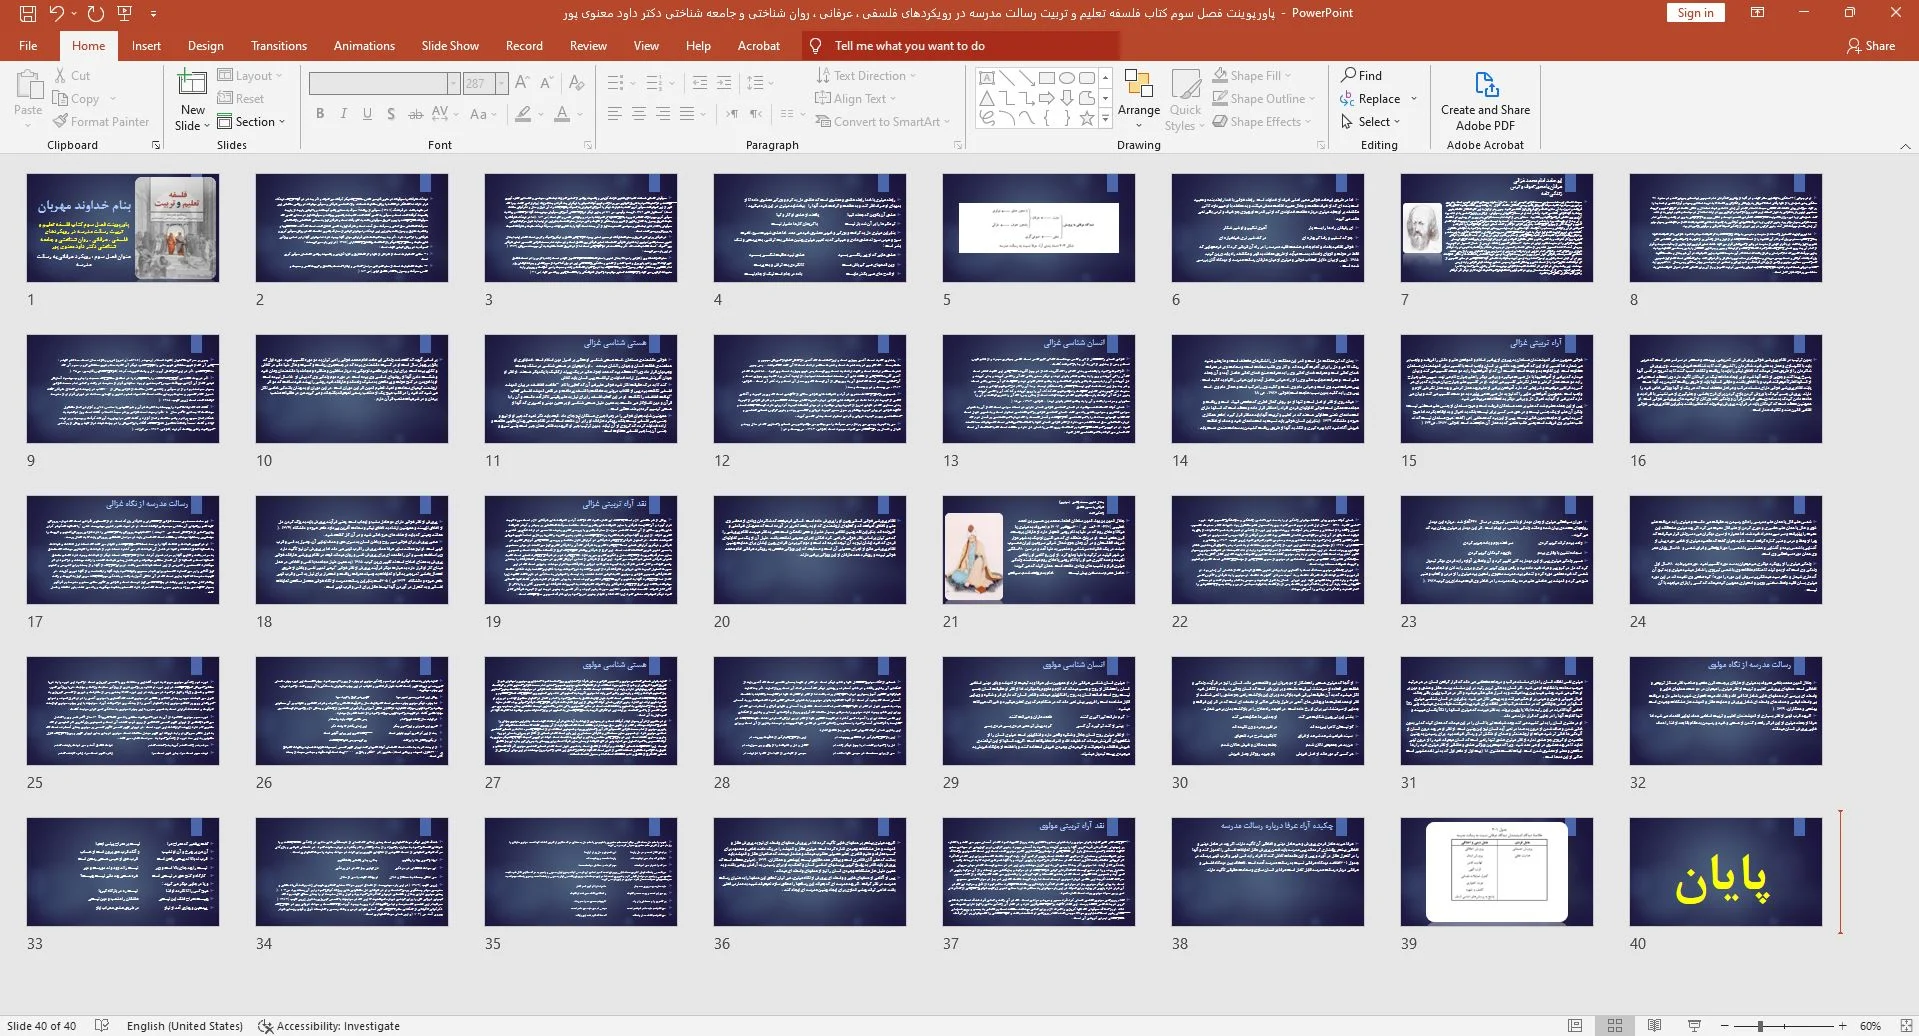Viewport: 1919px width, 1036px height.
Task: Expand the Layout dropdown
Action: pos(250,75)
